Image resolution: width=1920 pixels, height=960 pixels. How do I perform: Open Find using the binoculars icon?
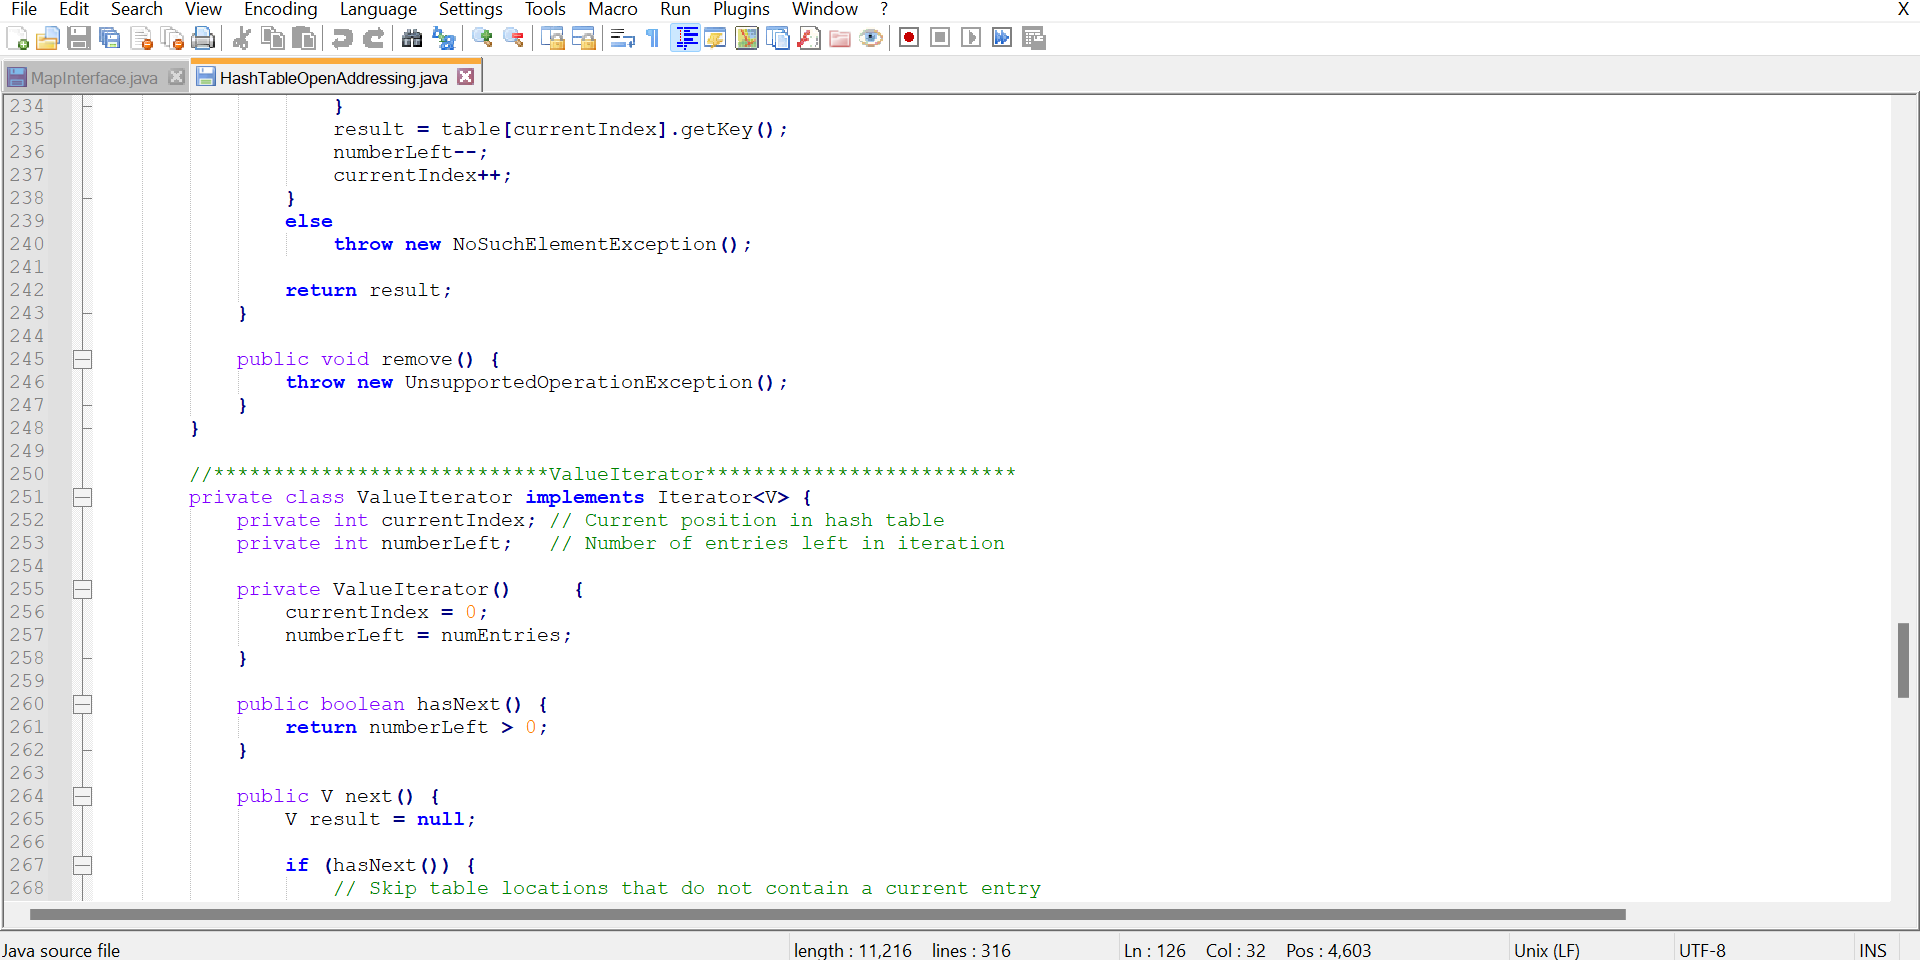413,37
